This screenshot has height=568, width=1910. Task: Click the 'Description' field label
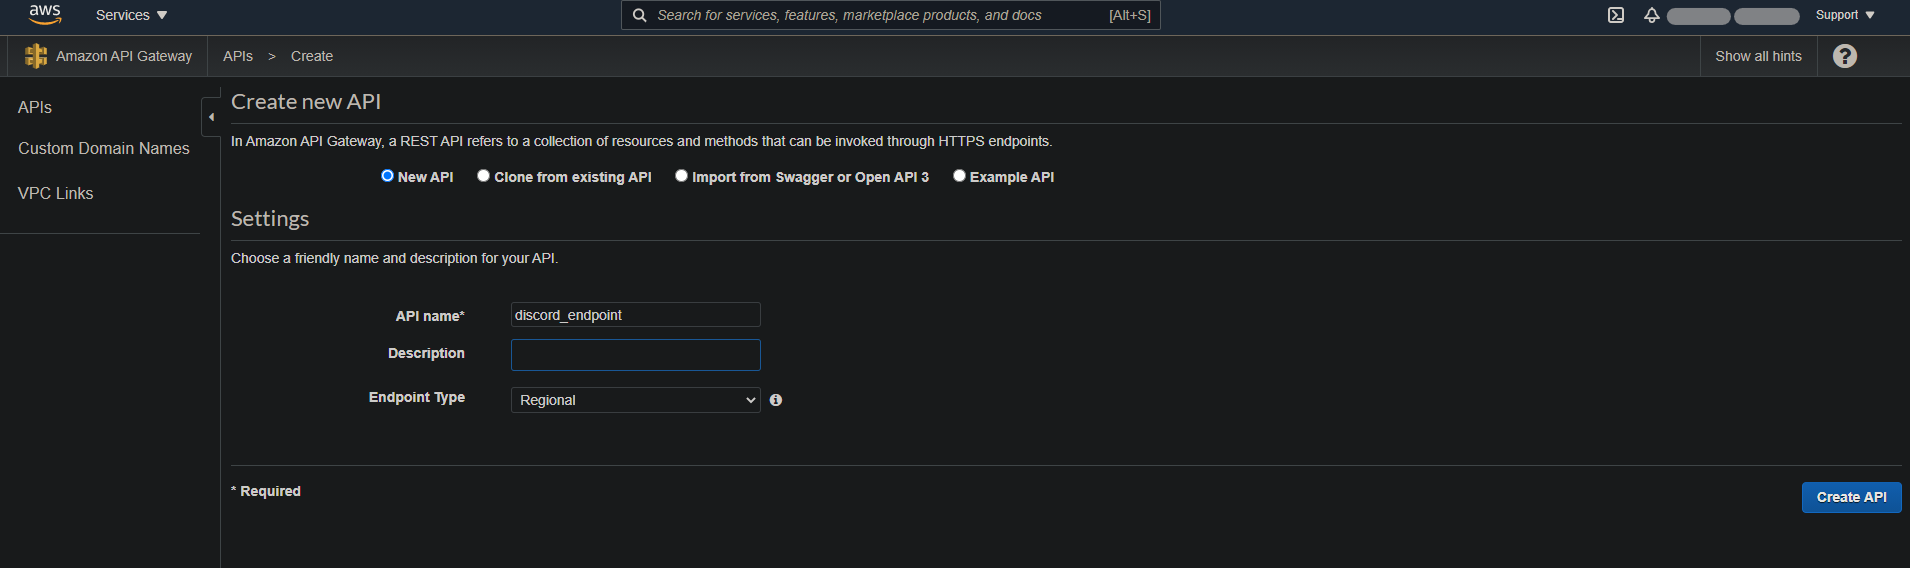click(x=426, y=353)
